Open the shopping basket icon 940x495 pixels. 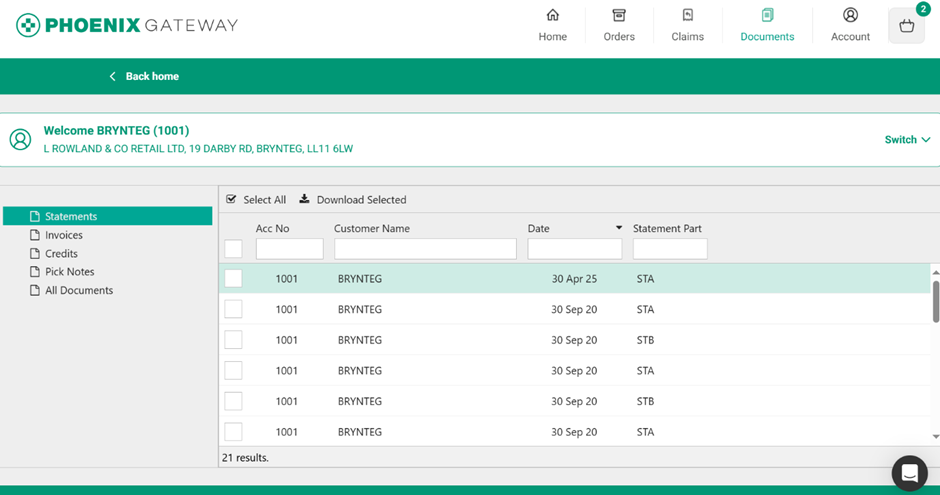[906, 27]
